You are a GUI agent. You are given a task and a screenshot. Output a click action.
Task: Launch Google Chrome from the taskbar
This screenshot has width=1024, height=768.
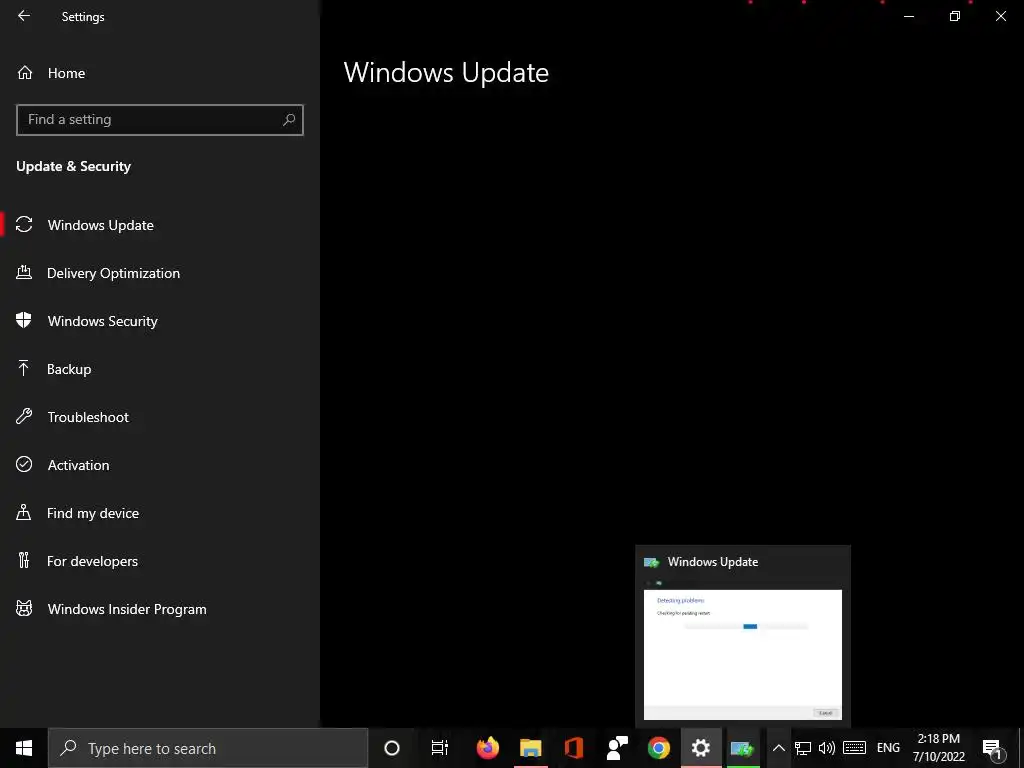pyautogui.click(x=659, y=748)
